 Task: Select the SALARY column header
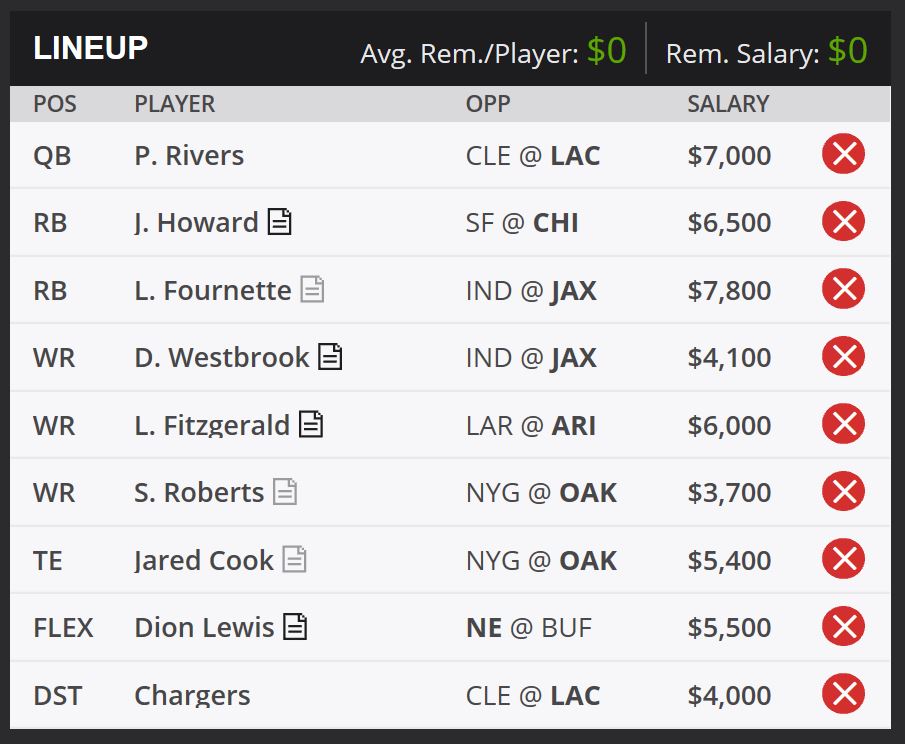click(x=728, y=104)
